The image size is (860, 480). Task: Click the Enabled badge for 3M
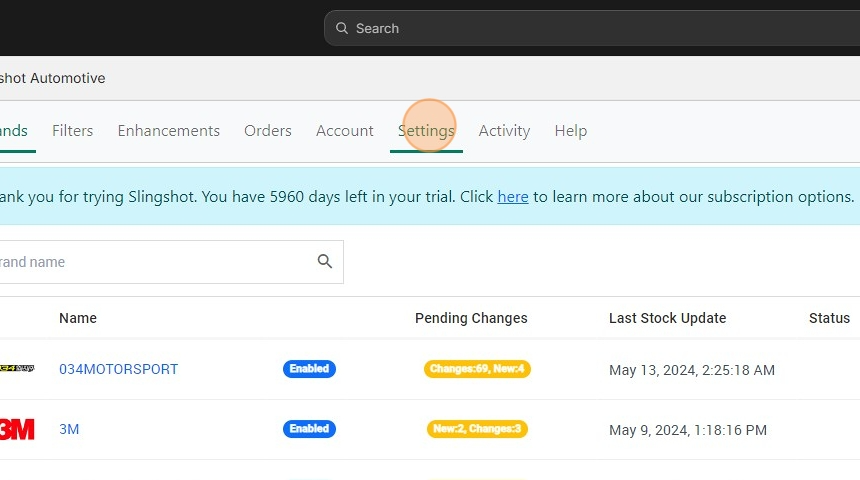coord(309,428)
